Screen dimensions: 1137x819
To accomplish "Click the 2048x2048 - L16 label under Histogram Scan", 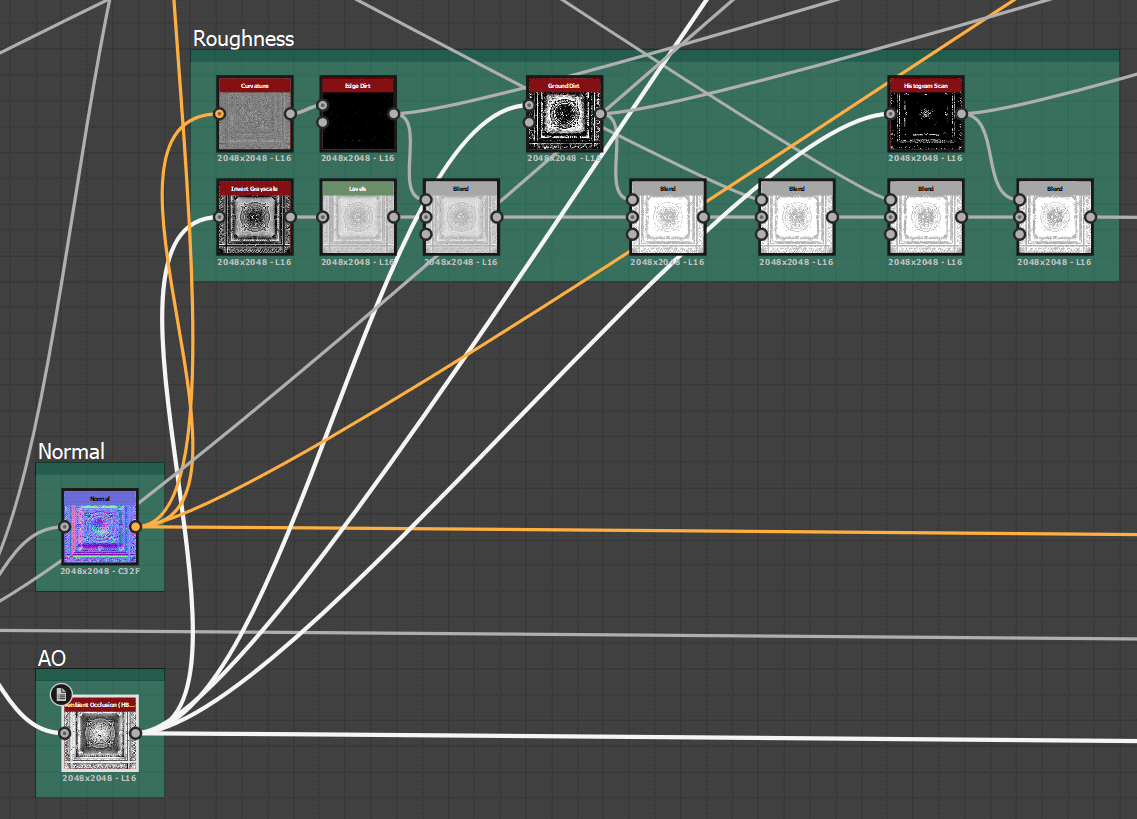I will [925, 158].
